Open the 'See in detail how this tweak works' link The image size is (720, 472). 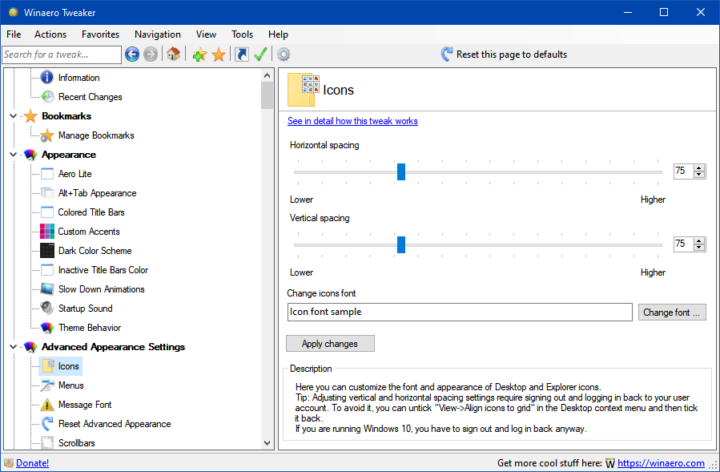353,121
